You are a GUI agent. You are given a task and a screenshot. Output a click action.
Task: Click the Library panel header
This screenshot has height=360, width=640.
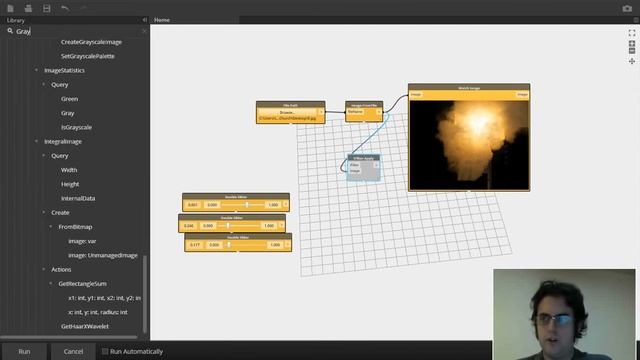(x=16, y=20)
